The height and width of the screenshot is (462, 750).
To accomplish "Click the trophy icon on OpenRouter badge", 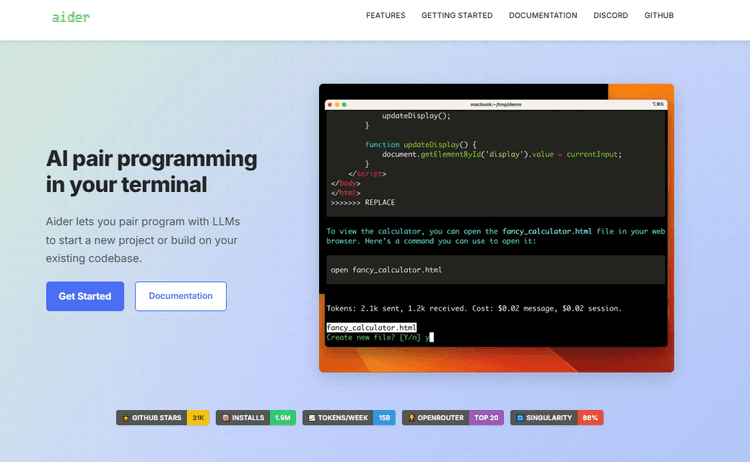I will pyautogui.click(x=410, y=418).
